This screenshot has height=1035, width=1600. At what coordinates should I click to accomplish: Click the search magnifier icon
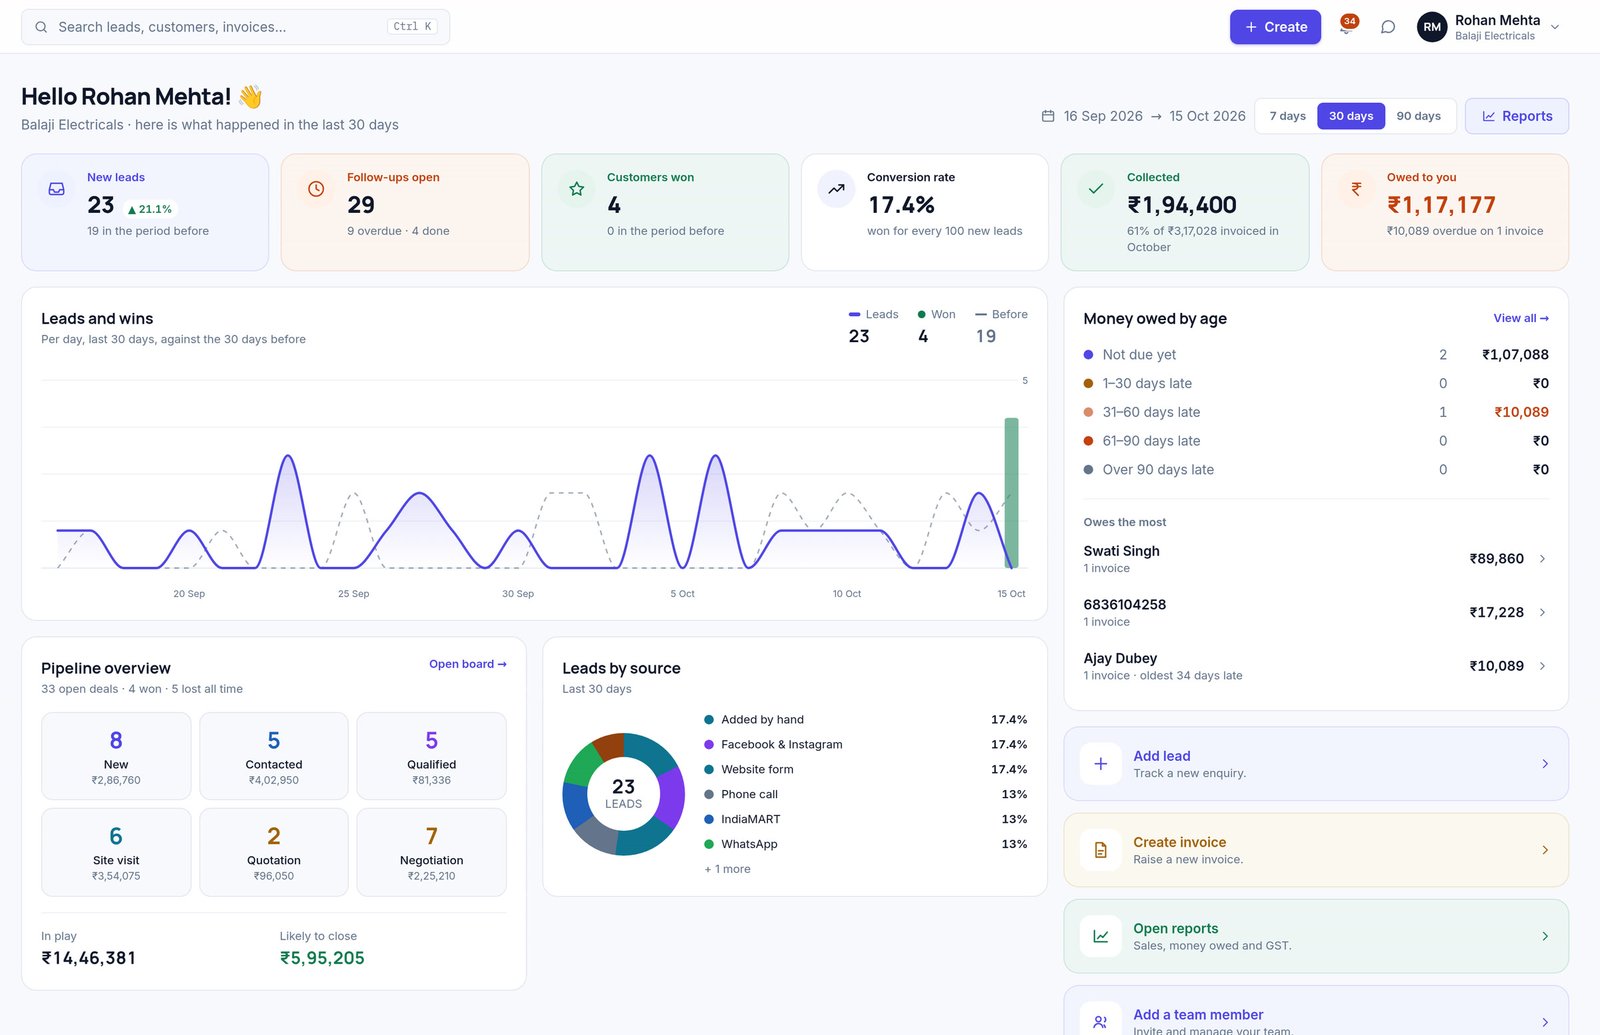[41, 27]
